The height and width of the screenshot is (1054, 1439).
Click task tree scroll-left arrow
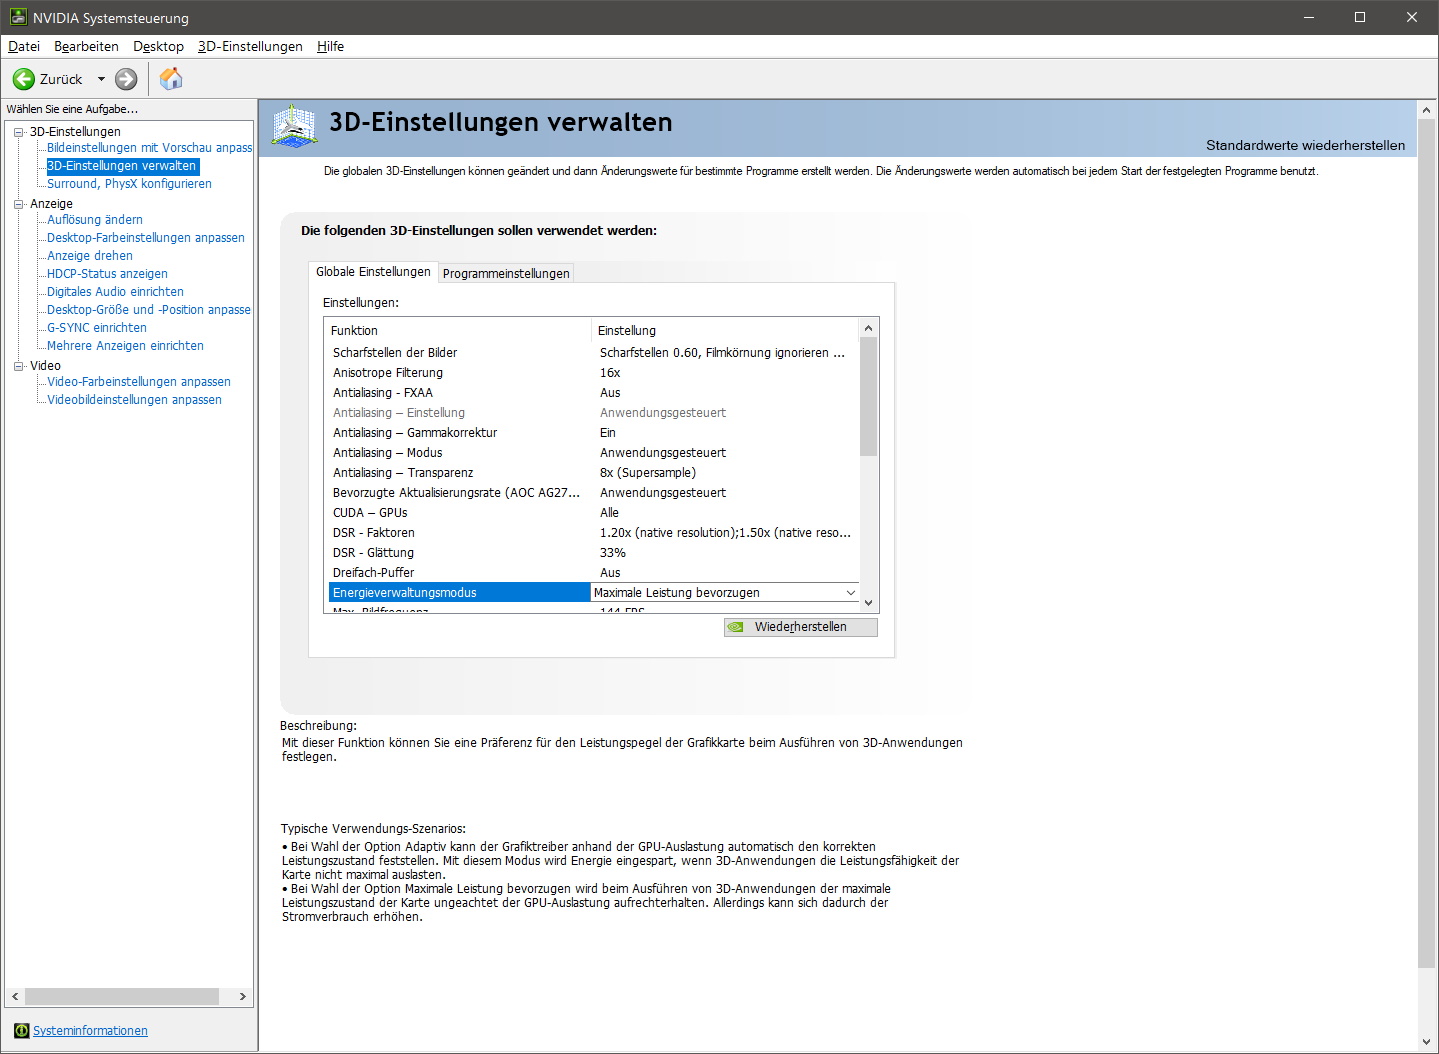14,997
